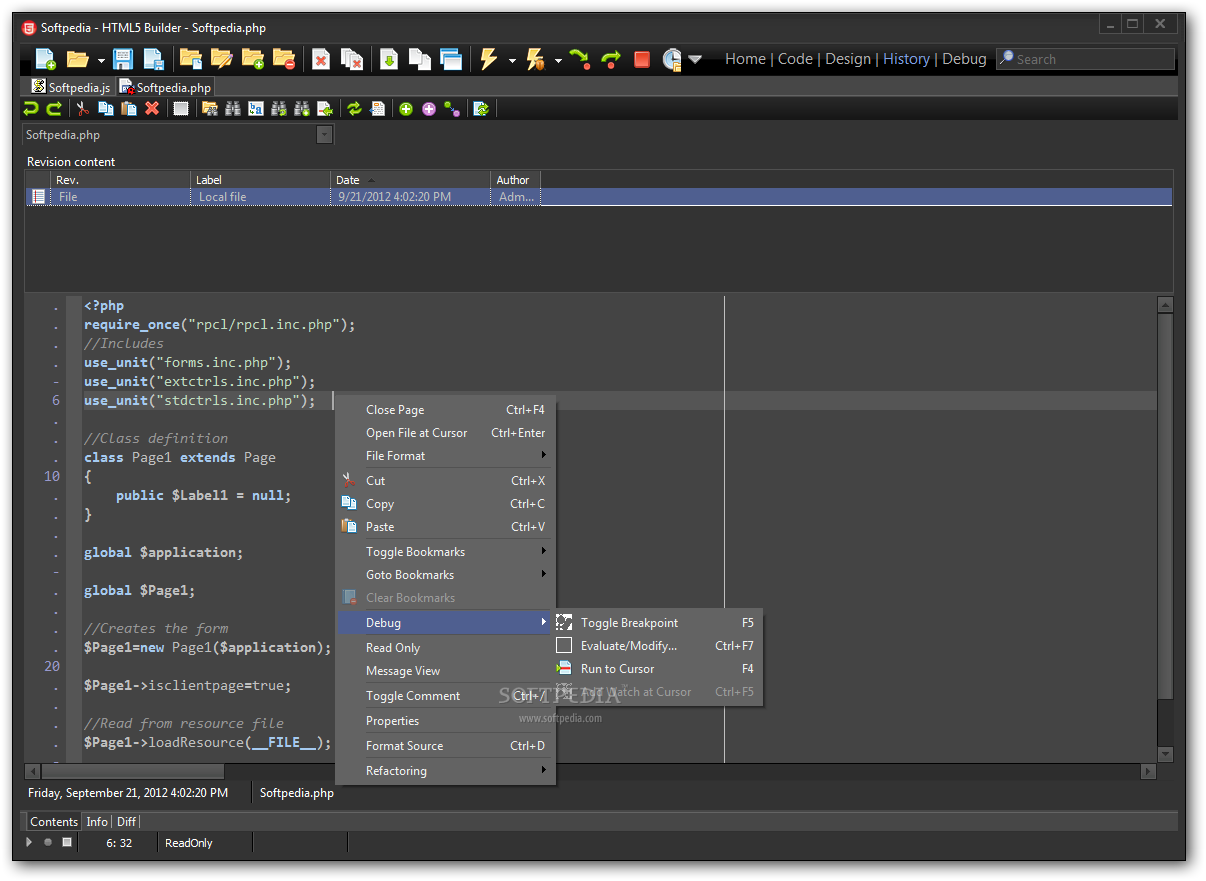Sort revisions by the Date column header
Viewport: 1206px width, 881px height.
[x=410, y=180]
